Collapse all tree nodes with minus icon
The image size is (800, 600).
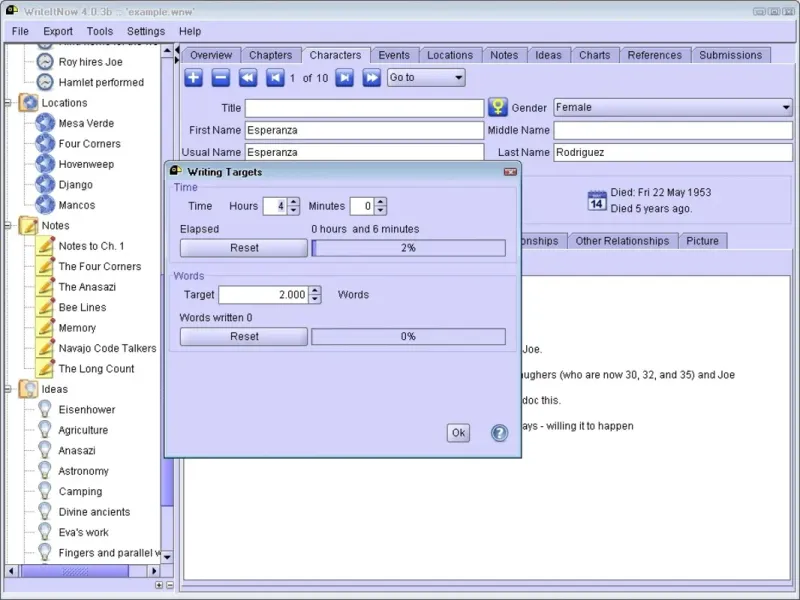point(170,585)
